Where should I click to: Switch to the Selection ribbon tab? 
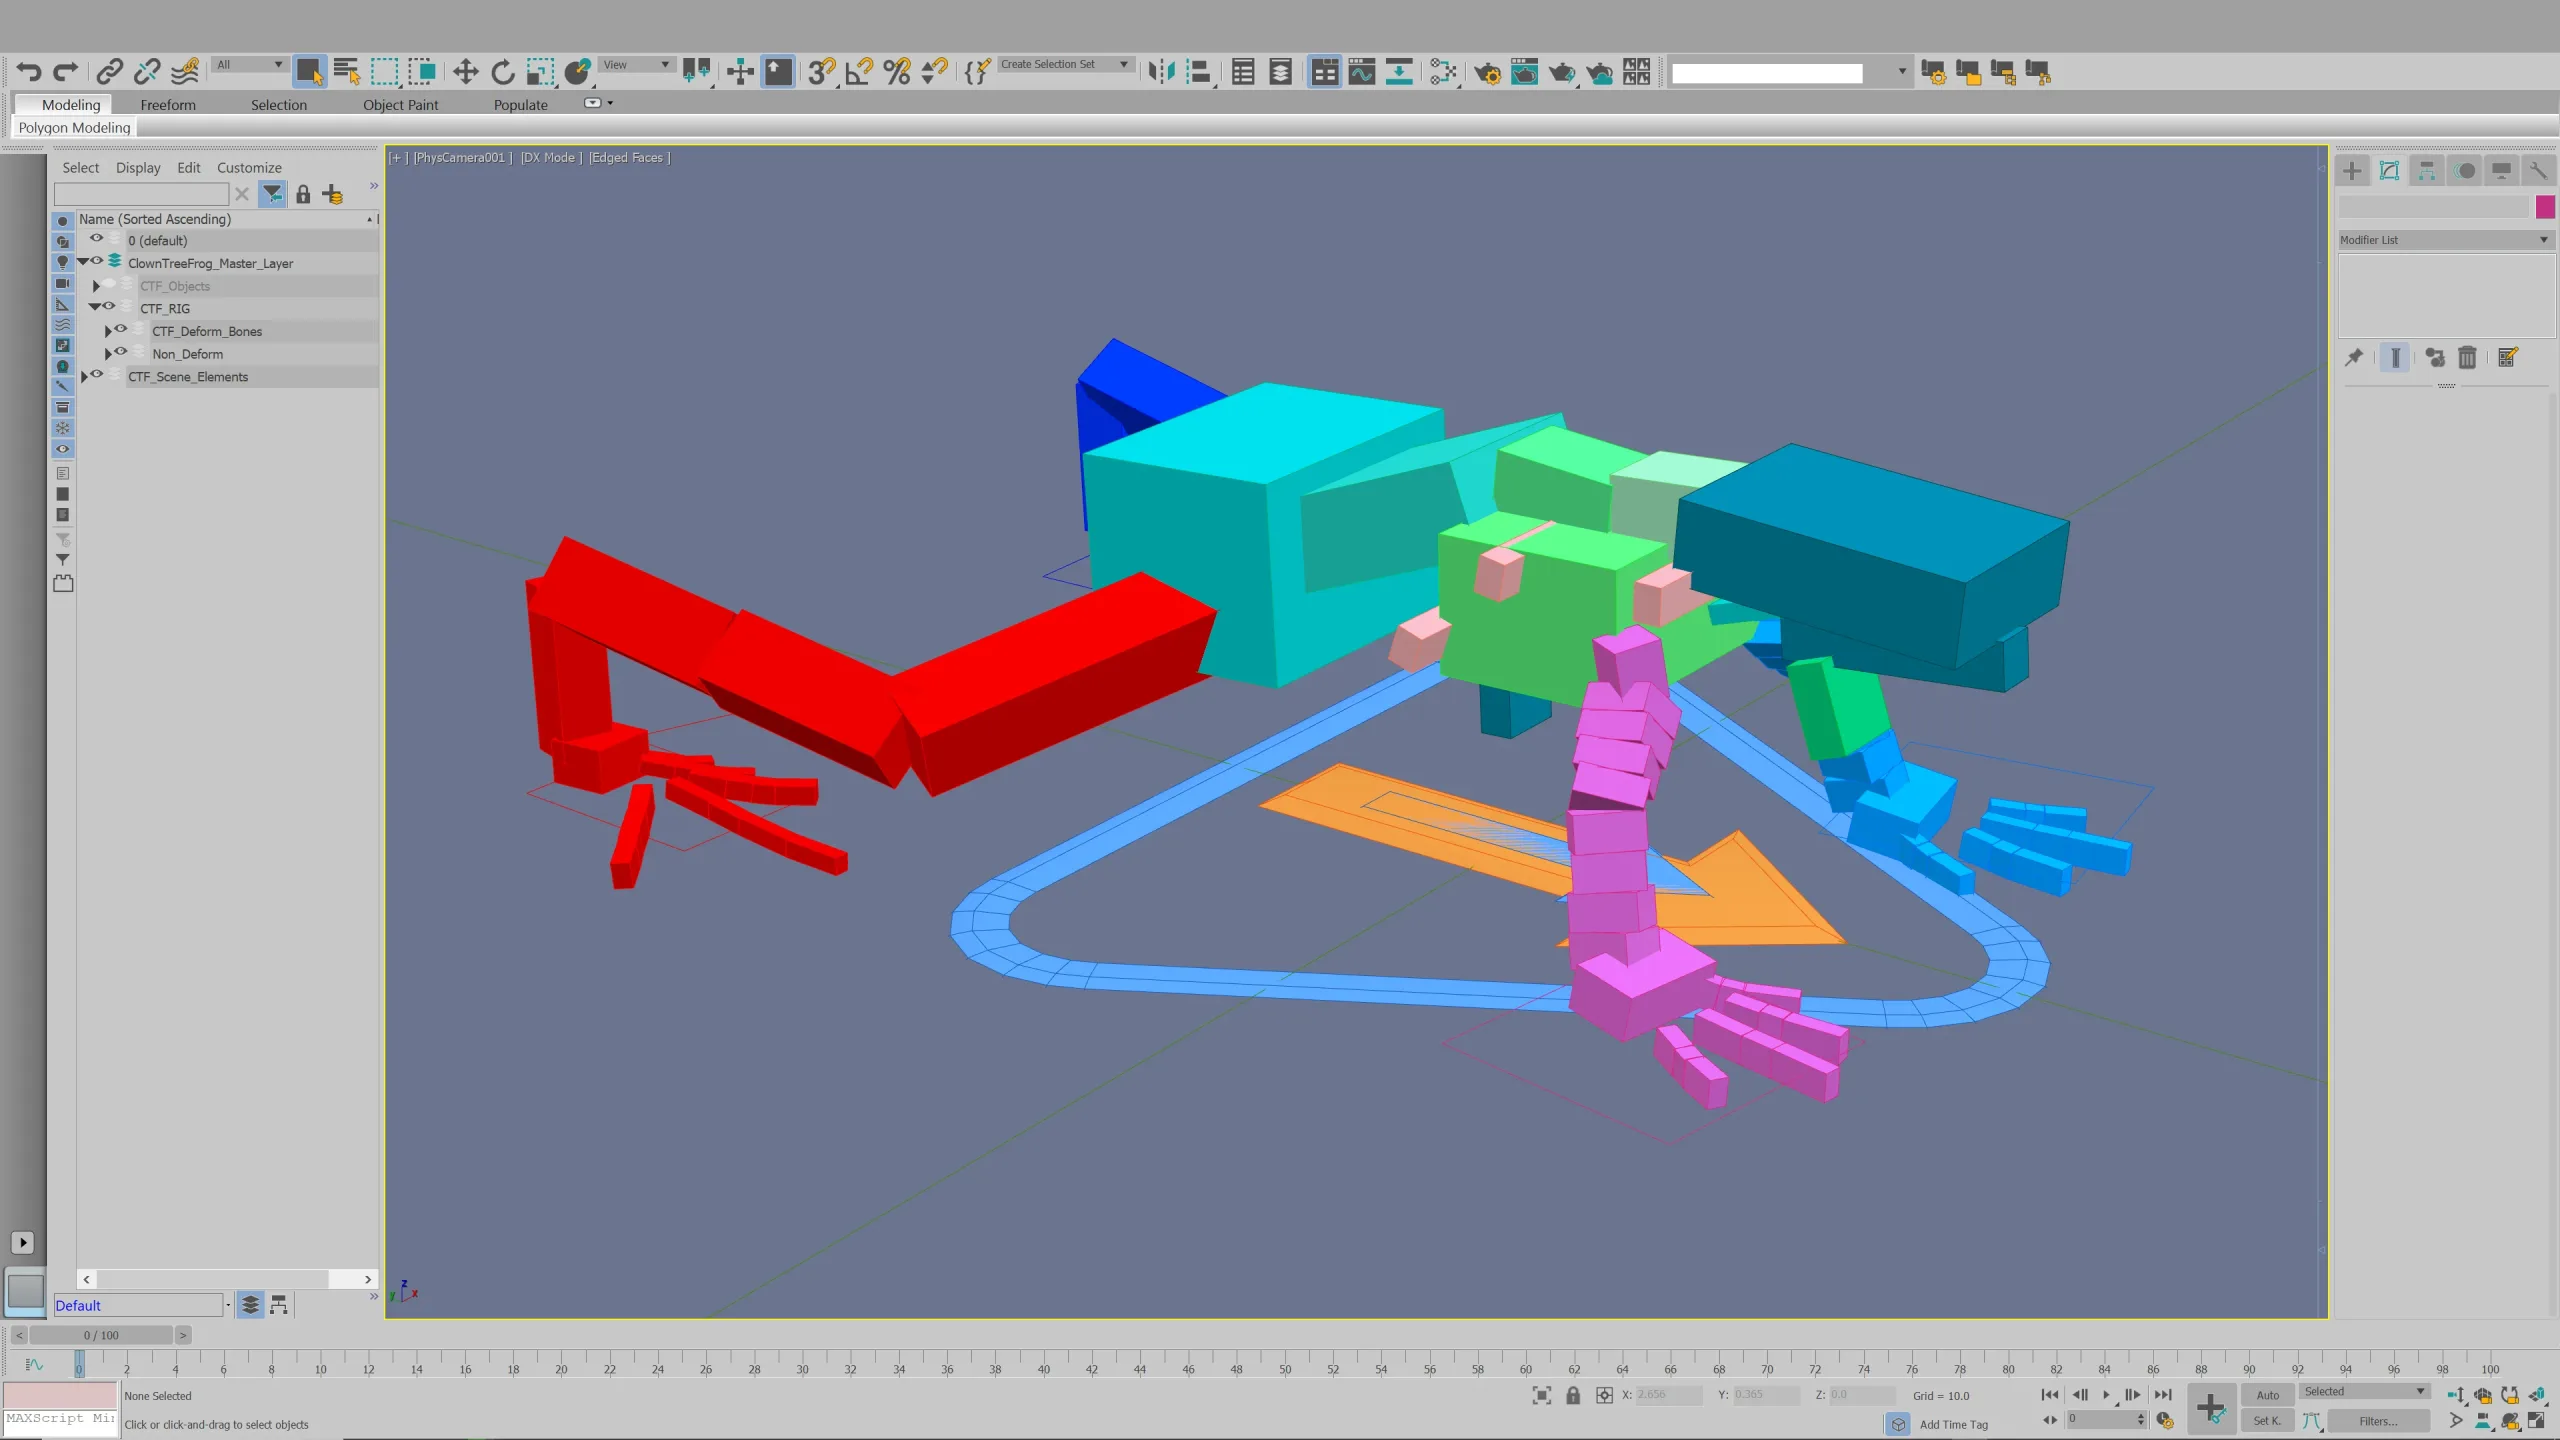279,105
